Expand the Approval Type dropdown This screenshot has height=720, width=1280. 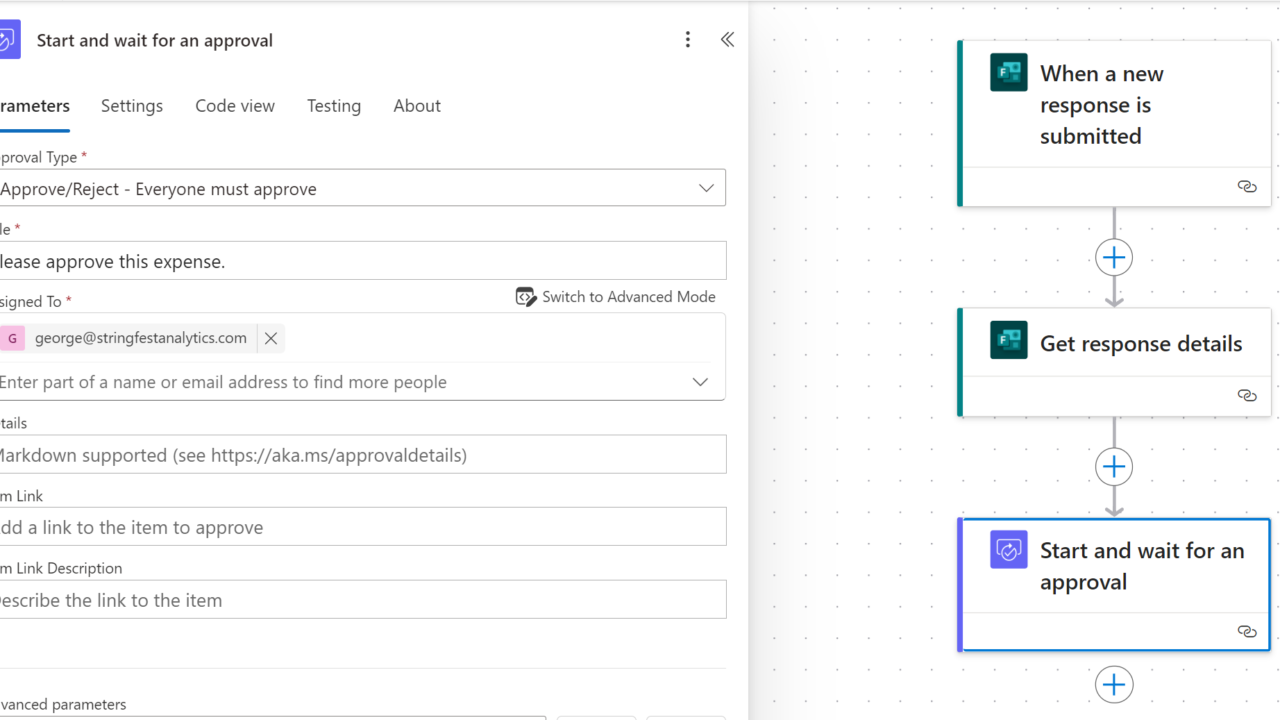tap(706, 188)
